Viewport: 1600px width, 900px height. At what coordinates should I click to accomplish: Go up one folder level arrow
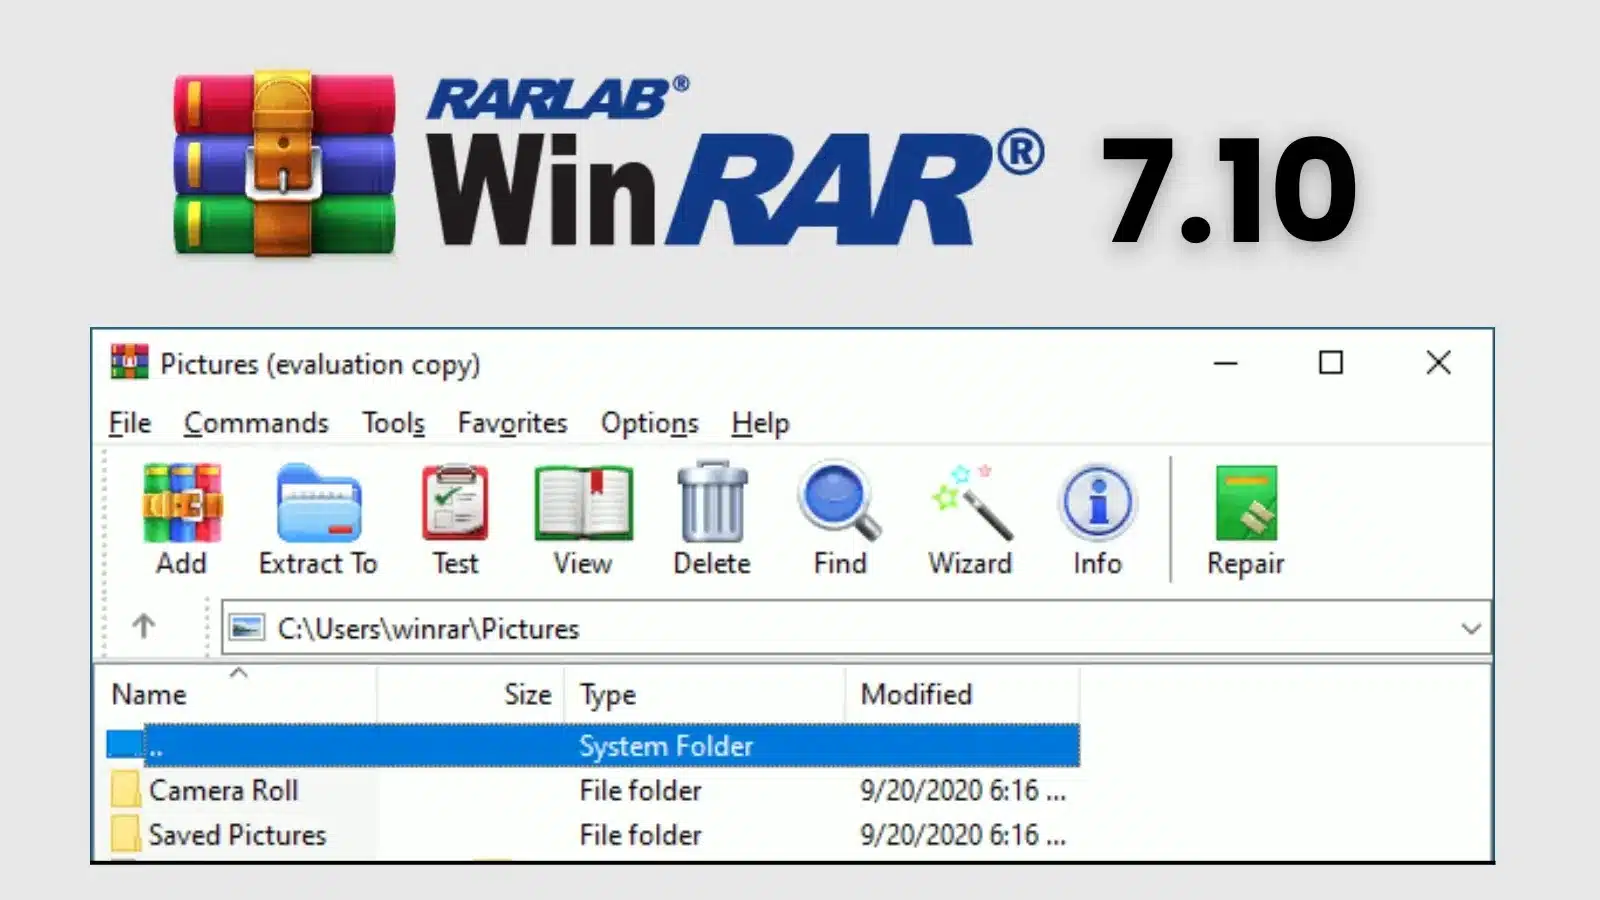144,627
